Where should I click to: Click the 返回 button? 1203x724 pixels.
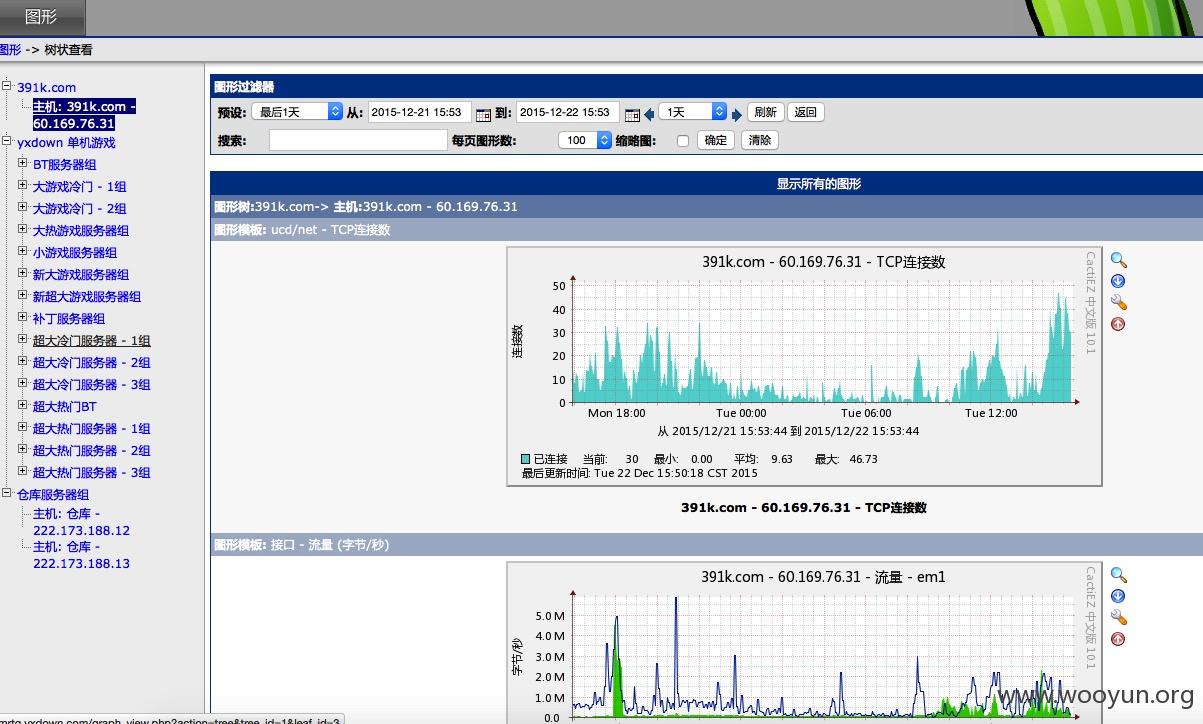[x=806, y=112]
